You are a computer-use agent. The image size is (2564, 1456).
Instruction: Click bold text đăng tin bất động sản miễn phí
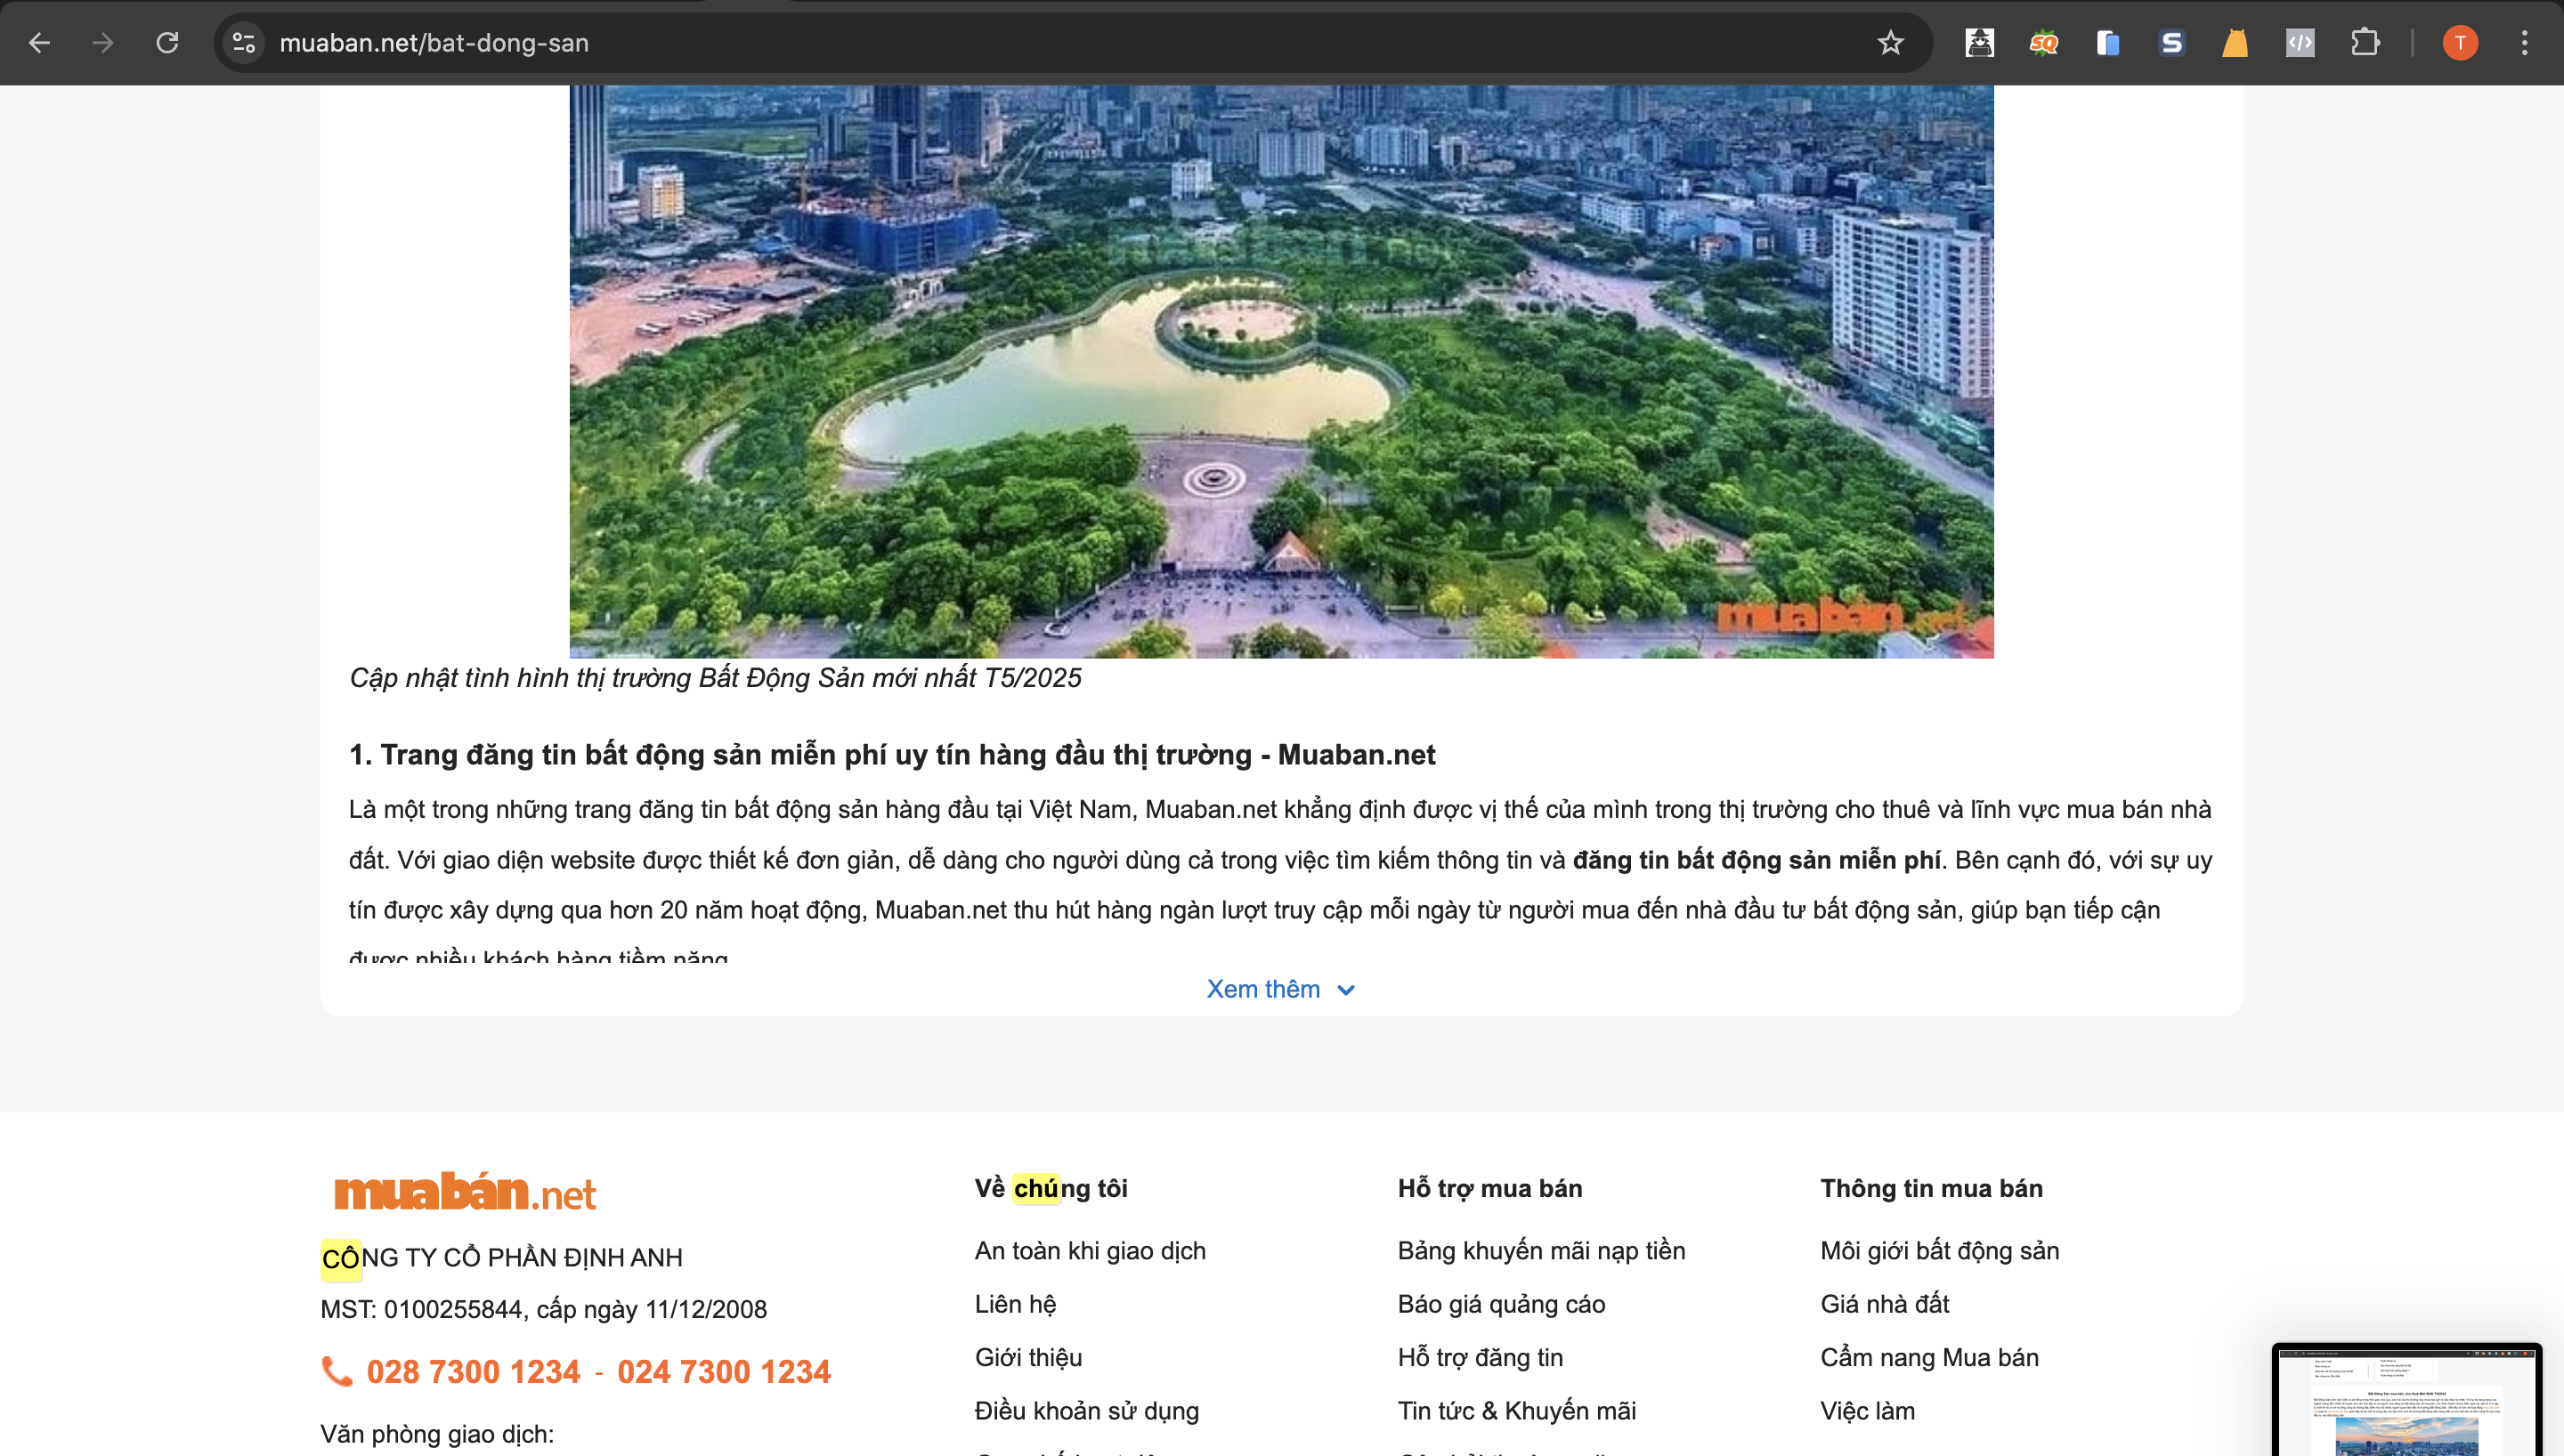1756,860
